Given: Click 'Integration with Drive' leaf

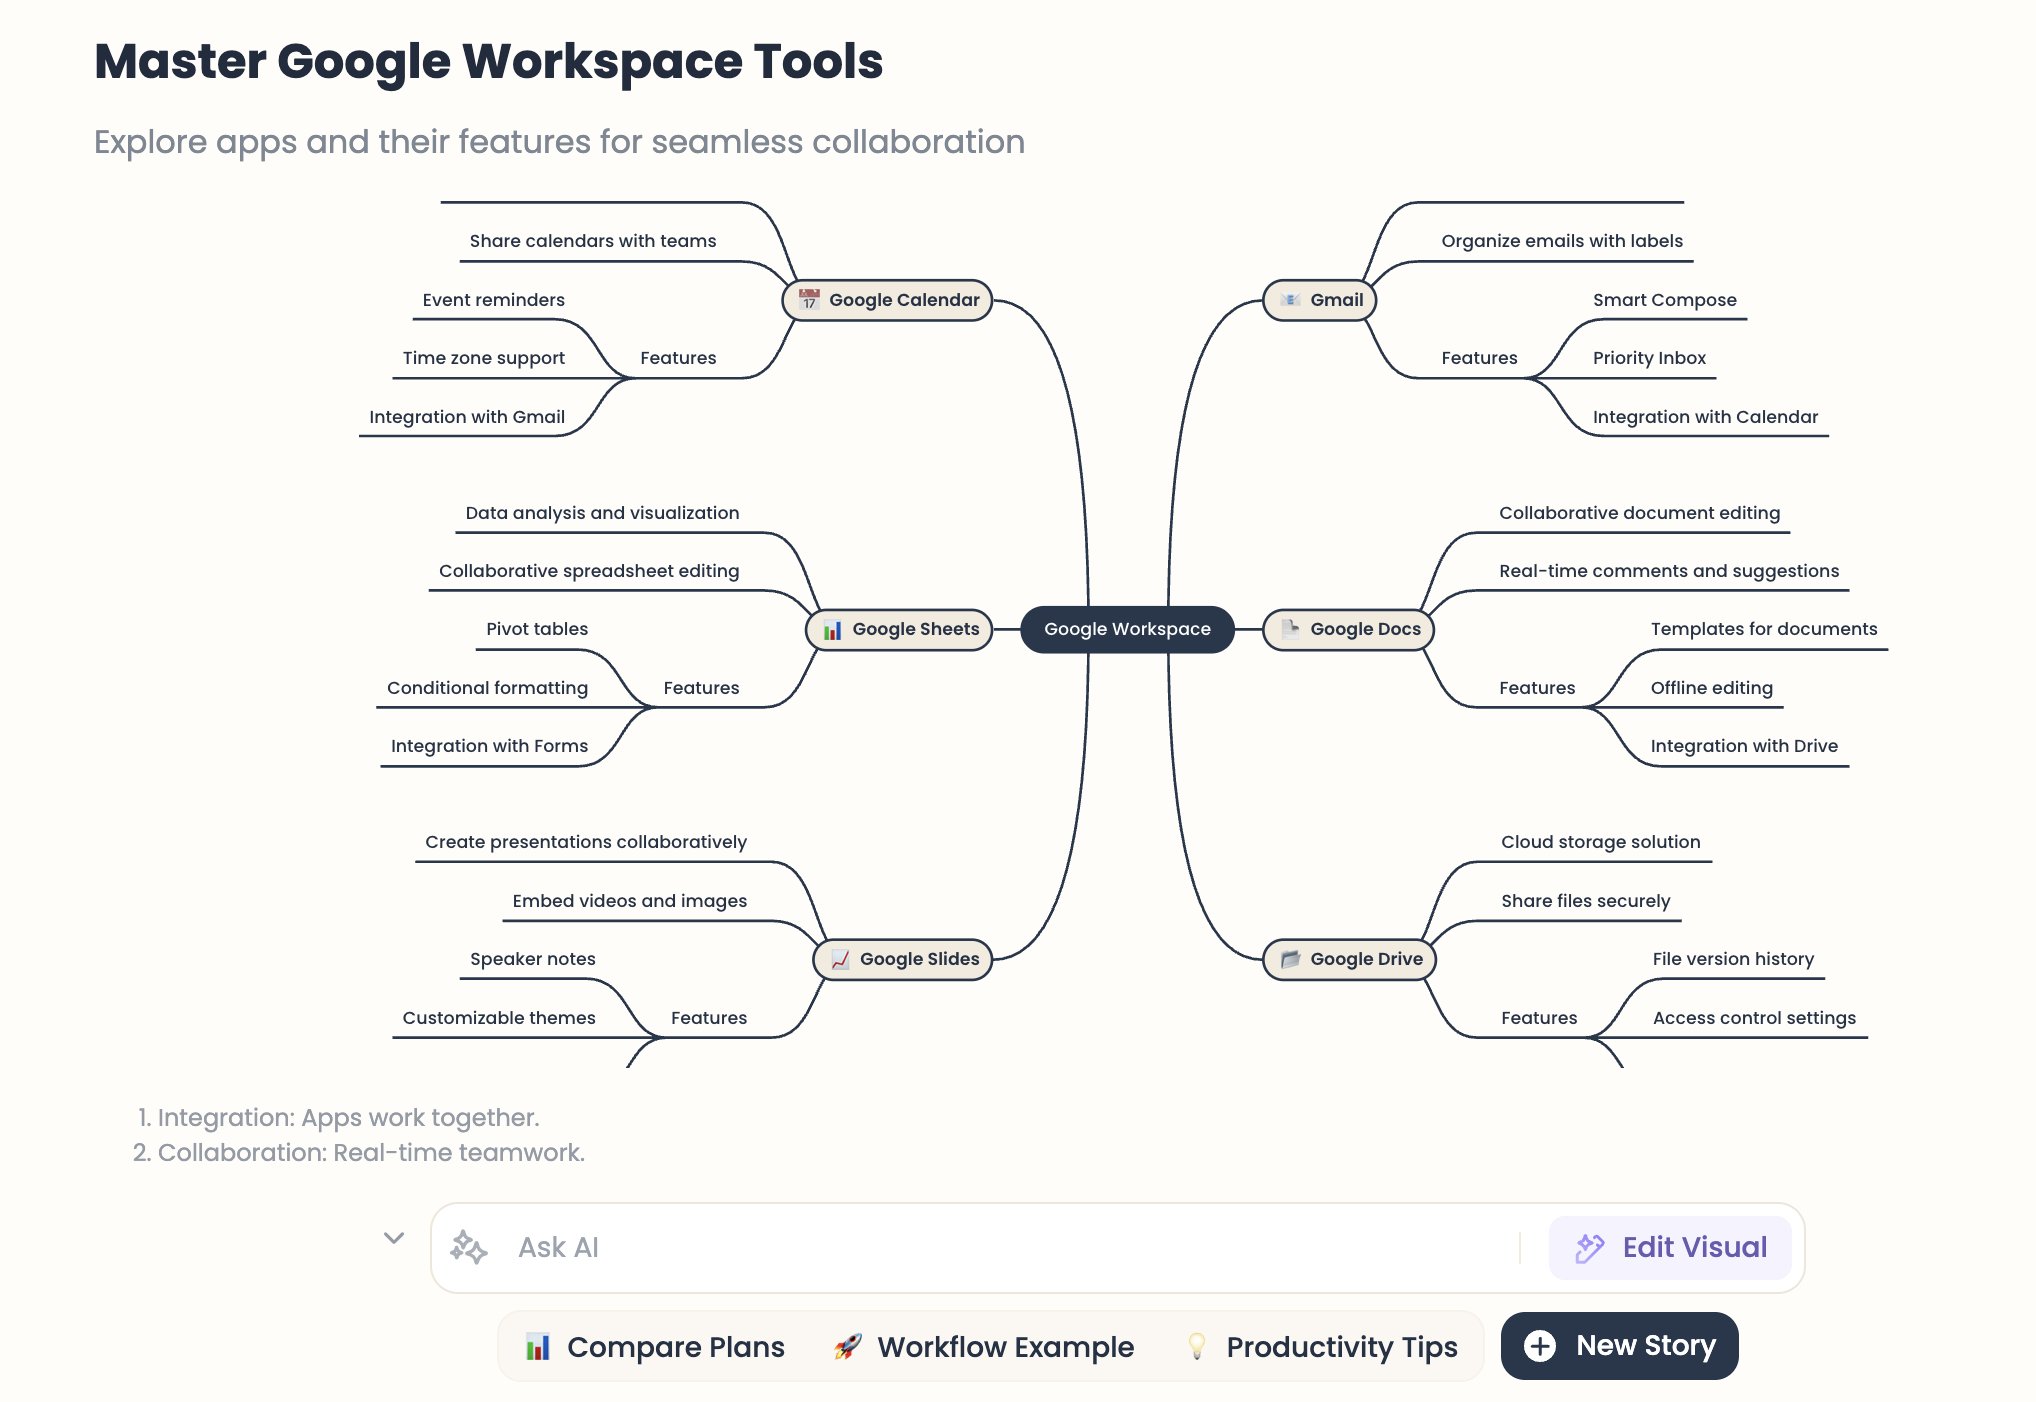Looking at the screenshot, I should pyautogui.click(x=1745, y=746).
